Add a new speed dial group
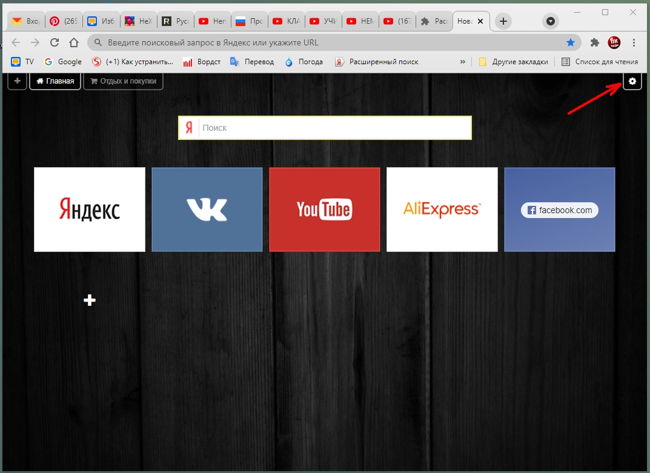Viewport: 650px width, 473px height. pos(17,81)
